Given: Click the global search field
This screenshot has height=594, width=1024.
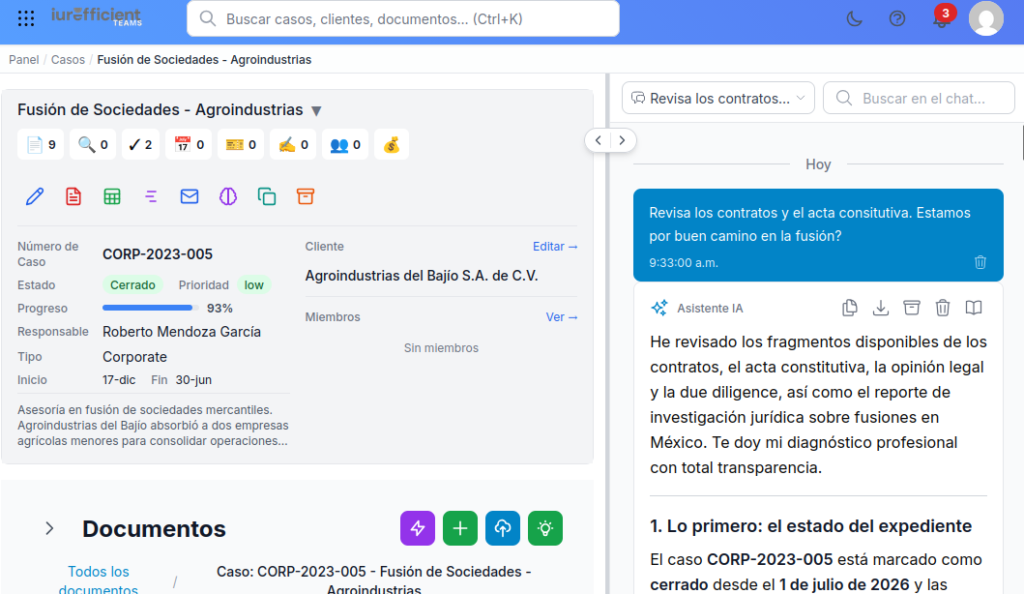Looking at the screenshot, I should click(403, 19).
